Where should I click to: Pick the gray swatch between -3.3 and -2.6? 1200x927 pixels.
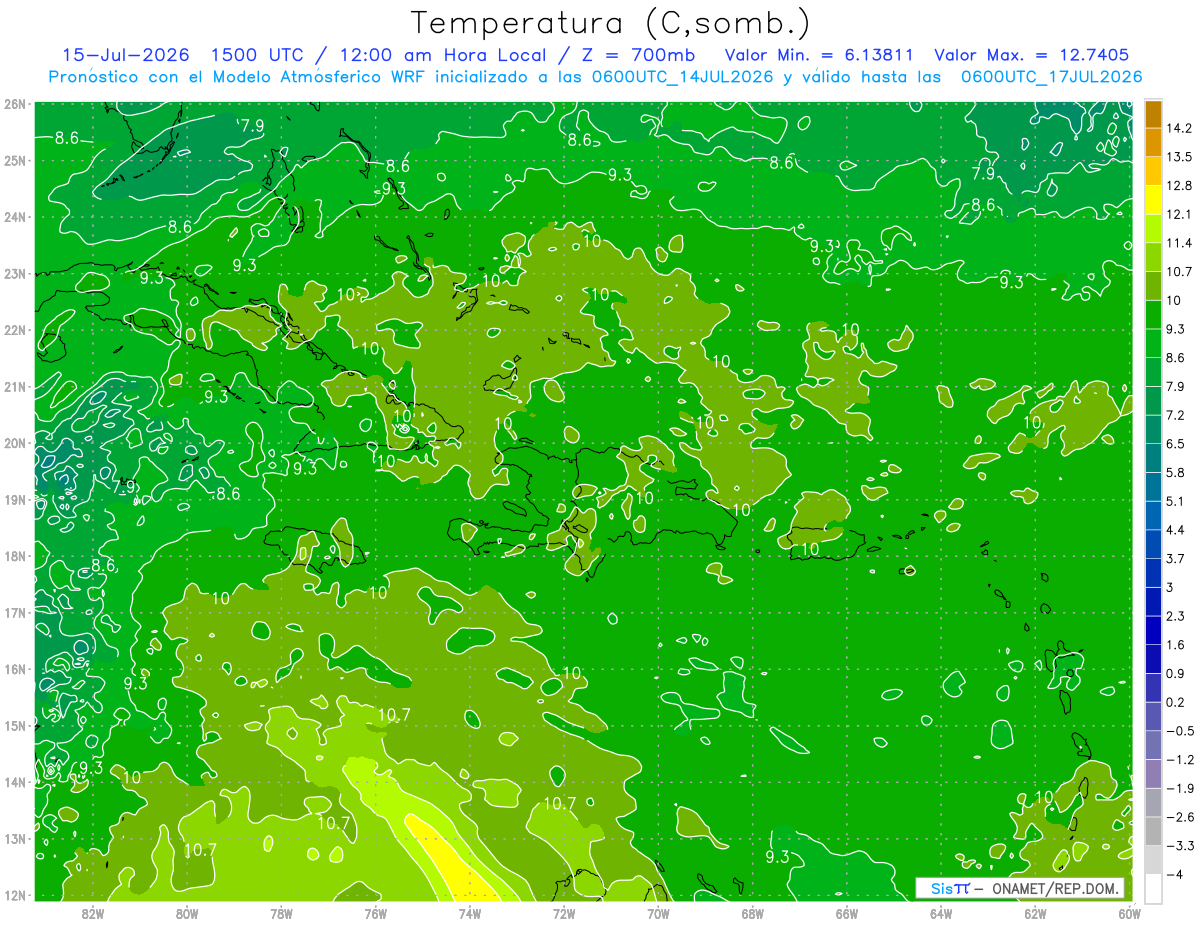[1153, 830]
